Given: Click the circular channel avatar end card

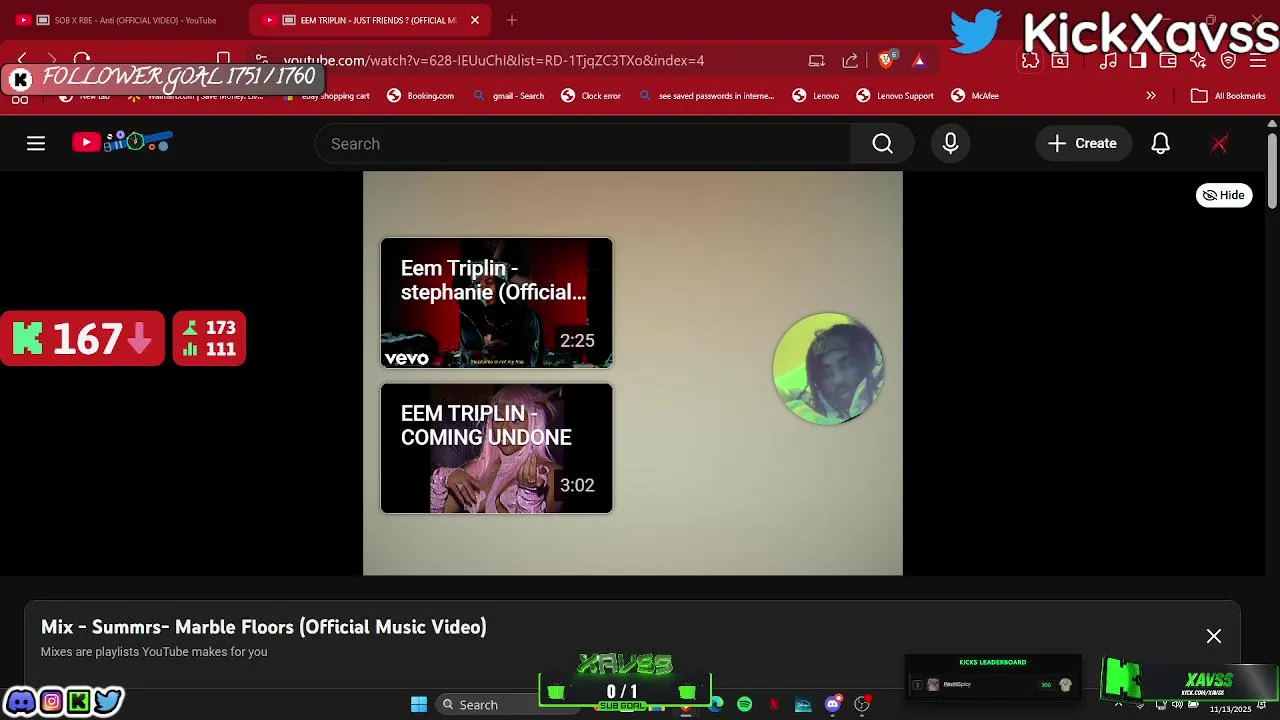Looking at the screenshot, I should point(828,369).
